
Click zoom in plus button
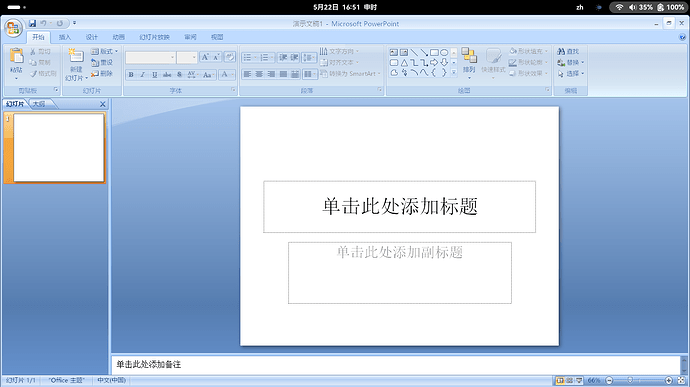pyautogui.click(x=669, y=380)
